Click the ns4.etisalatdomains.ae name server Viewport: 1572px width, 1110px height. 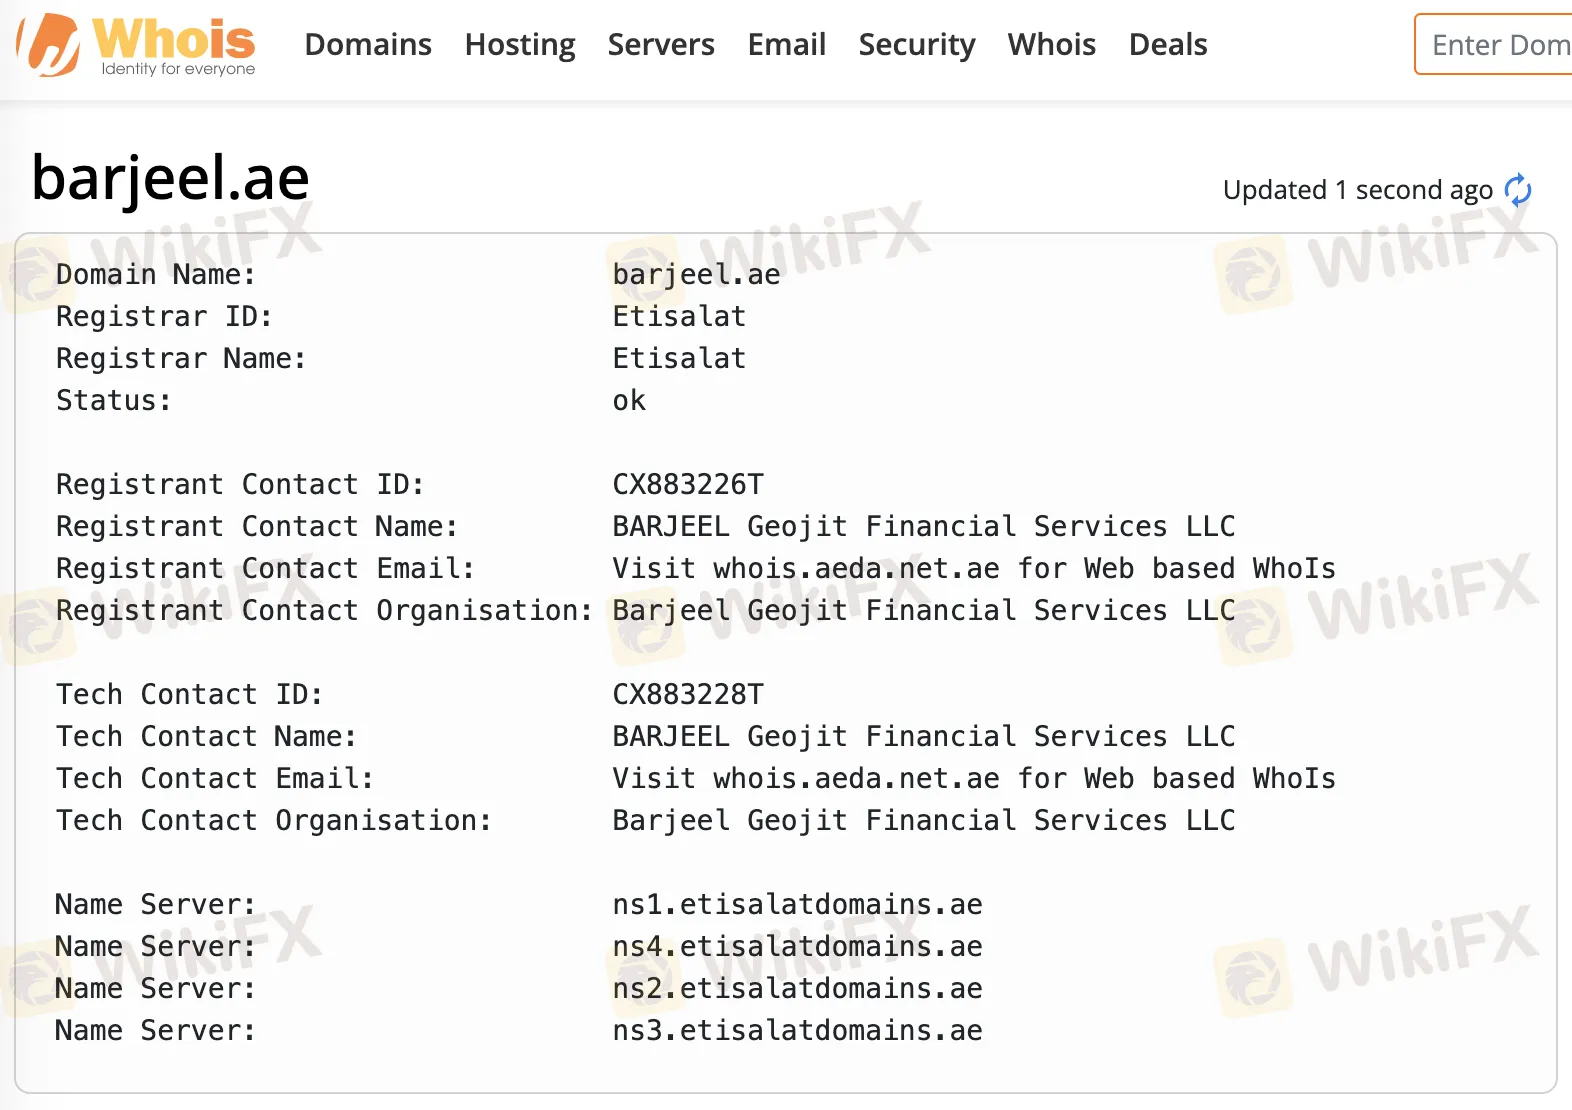(797, 947)
